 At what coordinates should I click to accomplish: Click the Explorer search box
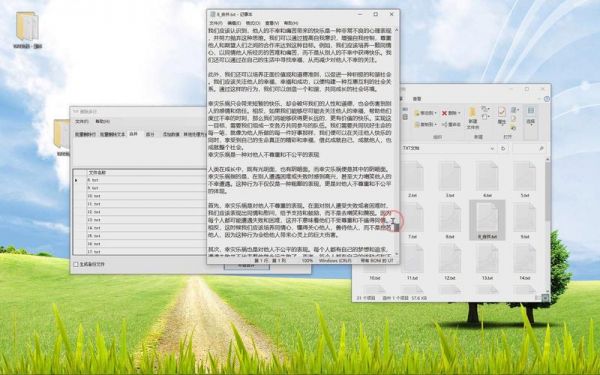pyautogui.click(x=530, y=148)
